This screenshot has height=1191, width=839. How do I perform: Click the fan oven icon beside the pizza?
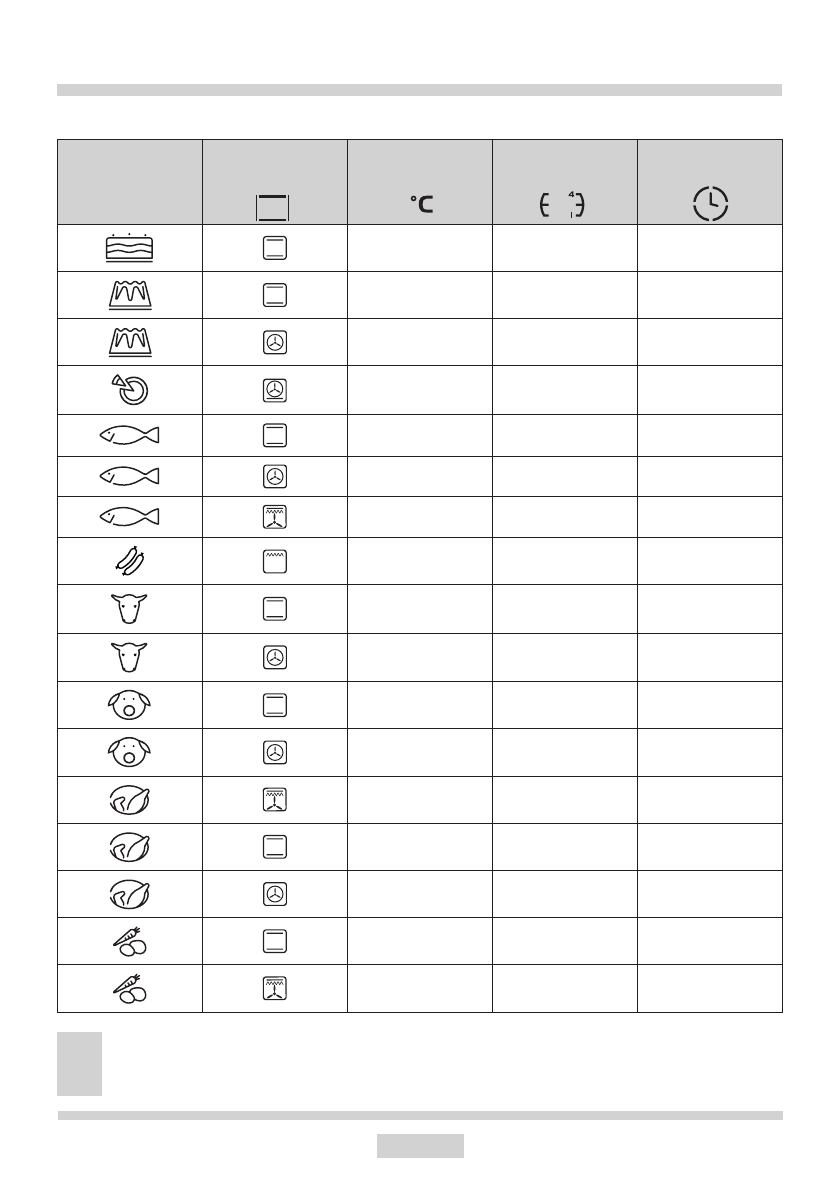(274, 389)
